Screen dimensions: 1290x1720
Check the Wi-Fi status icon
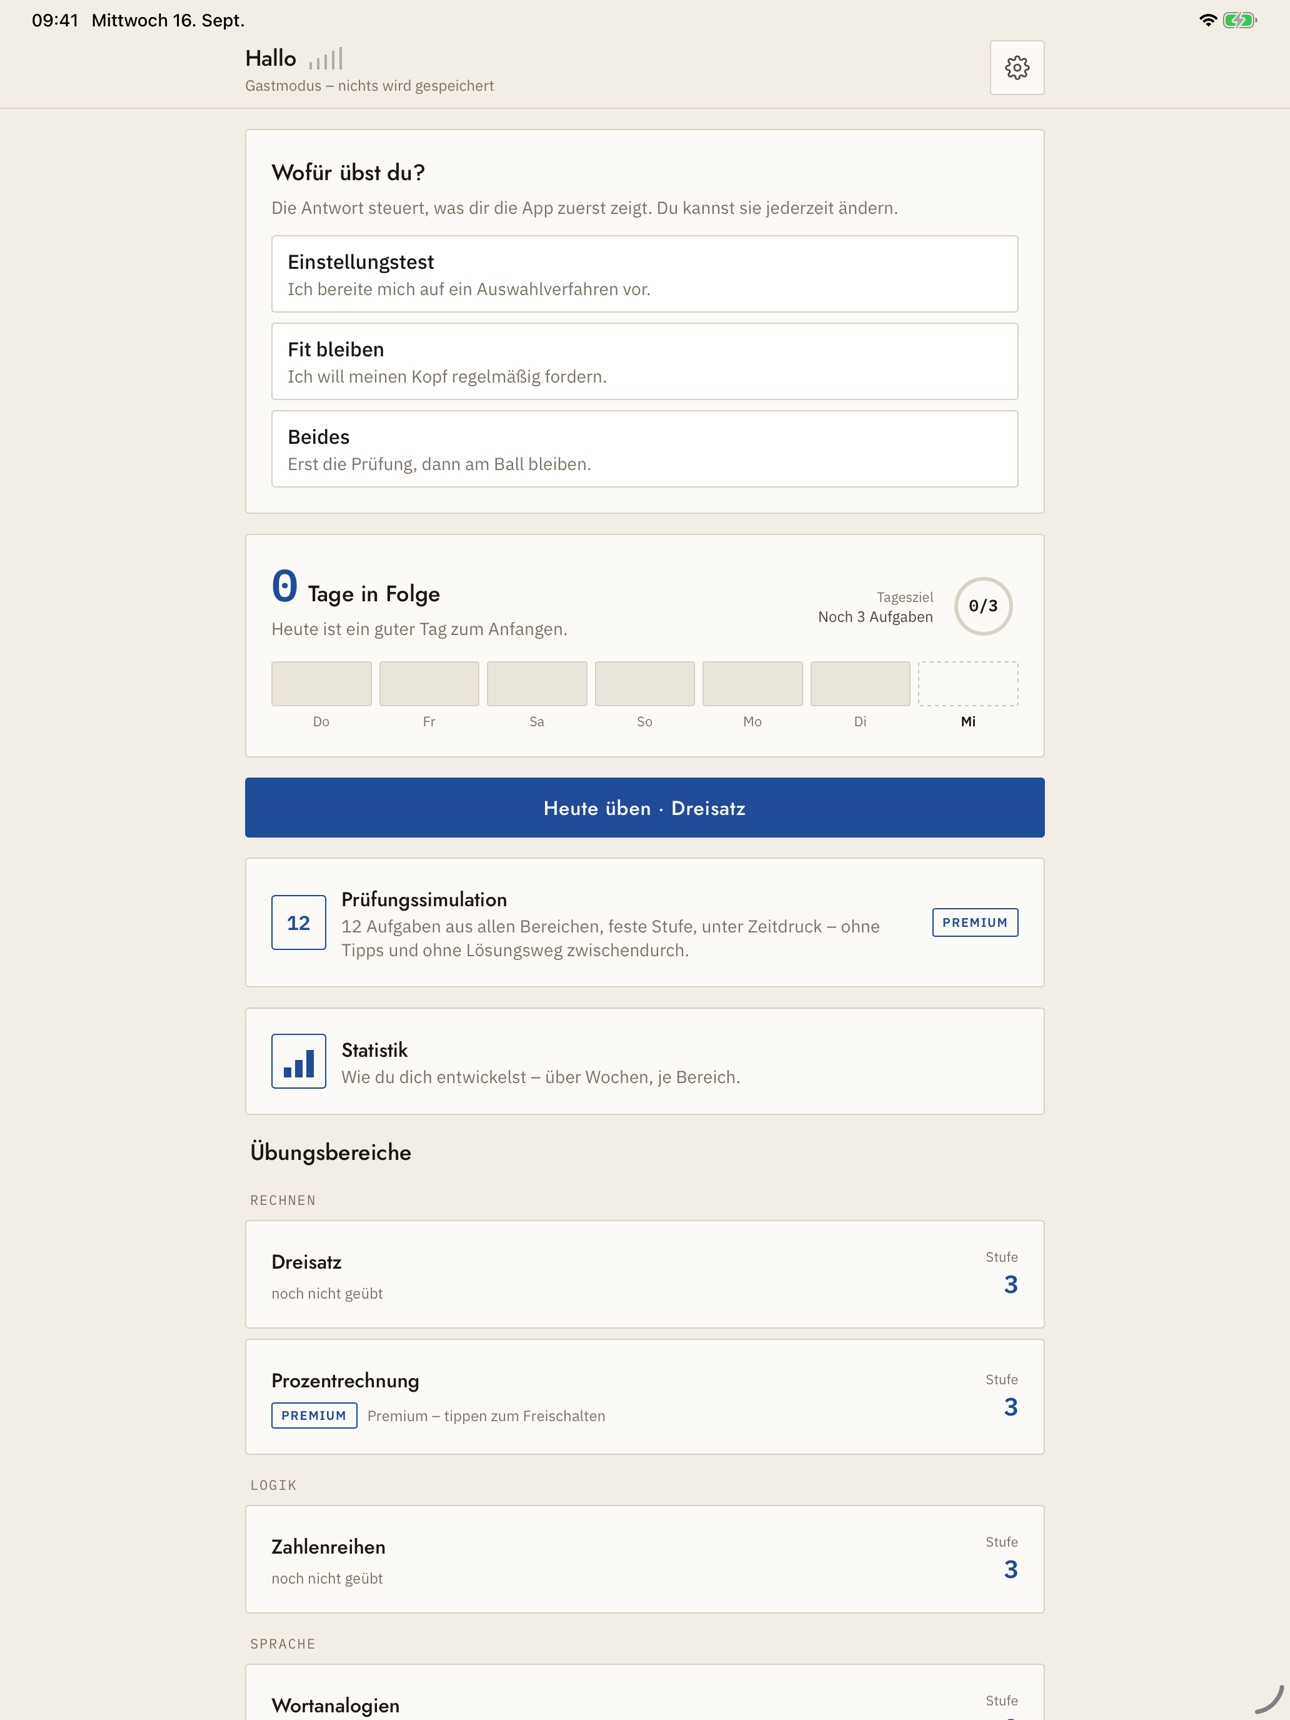pos(1207,20)
